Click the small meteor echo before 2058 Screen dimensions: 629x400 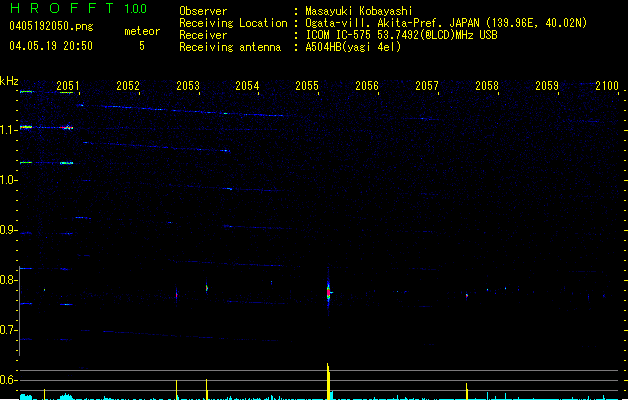(x=467, y=296)
